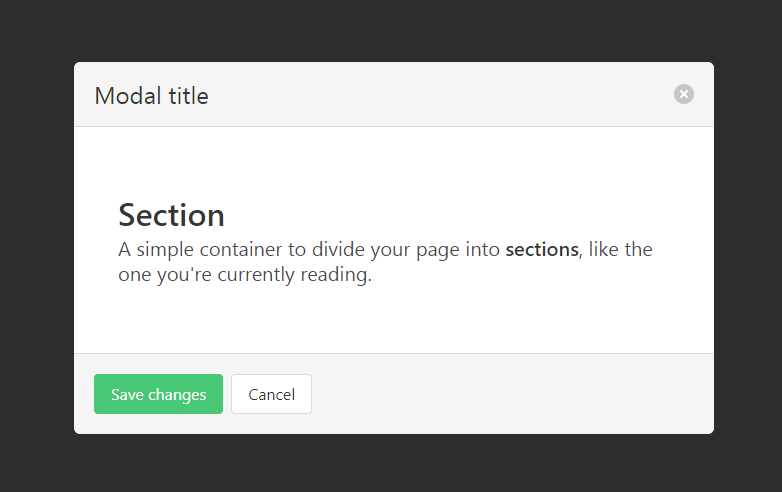Click the word Modal in header
This screenshot has width=782, height=492.
point(128,96)
